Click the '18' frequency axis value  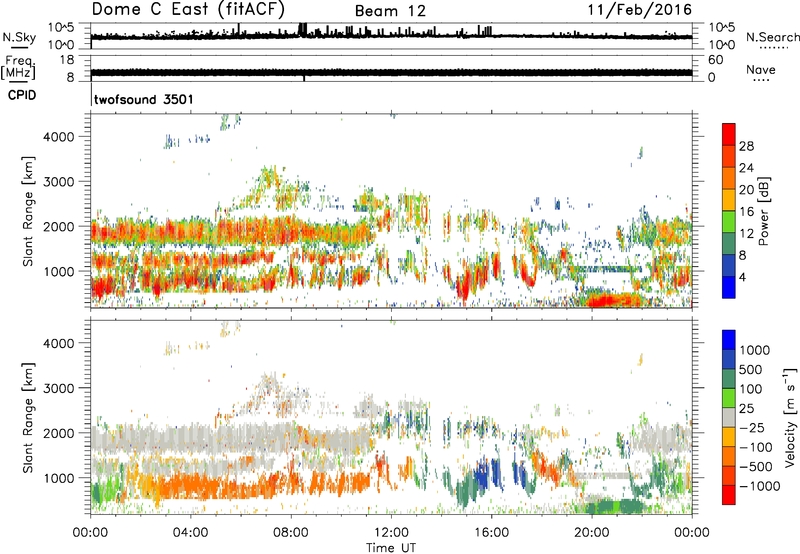67,60
